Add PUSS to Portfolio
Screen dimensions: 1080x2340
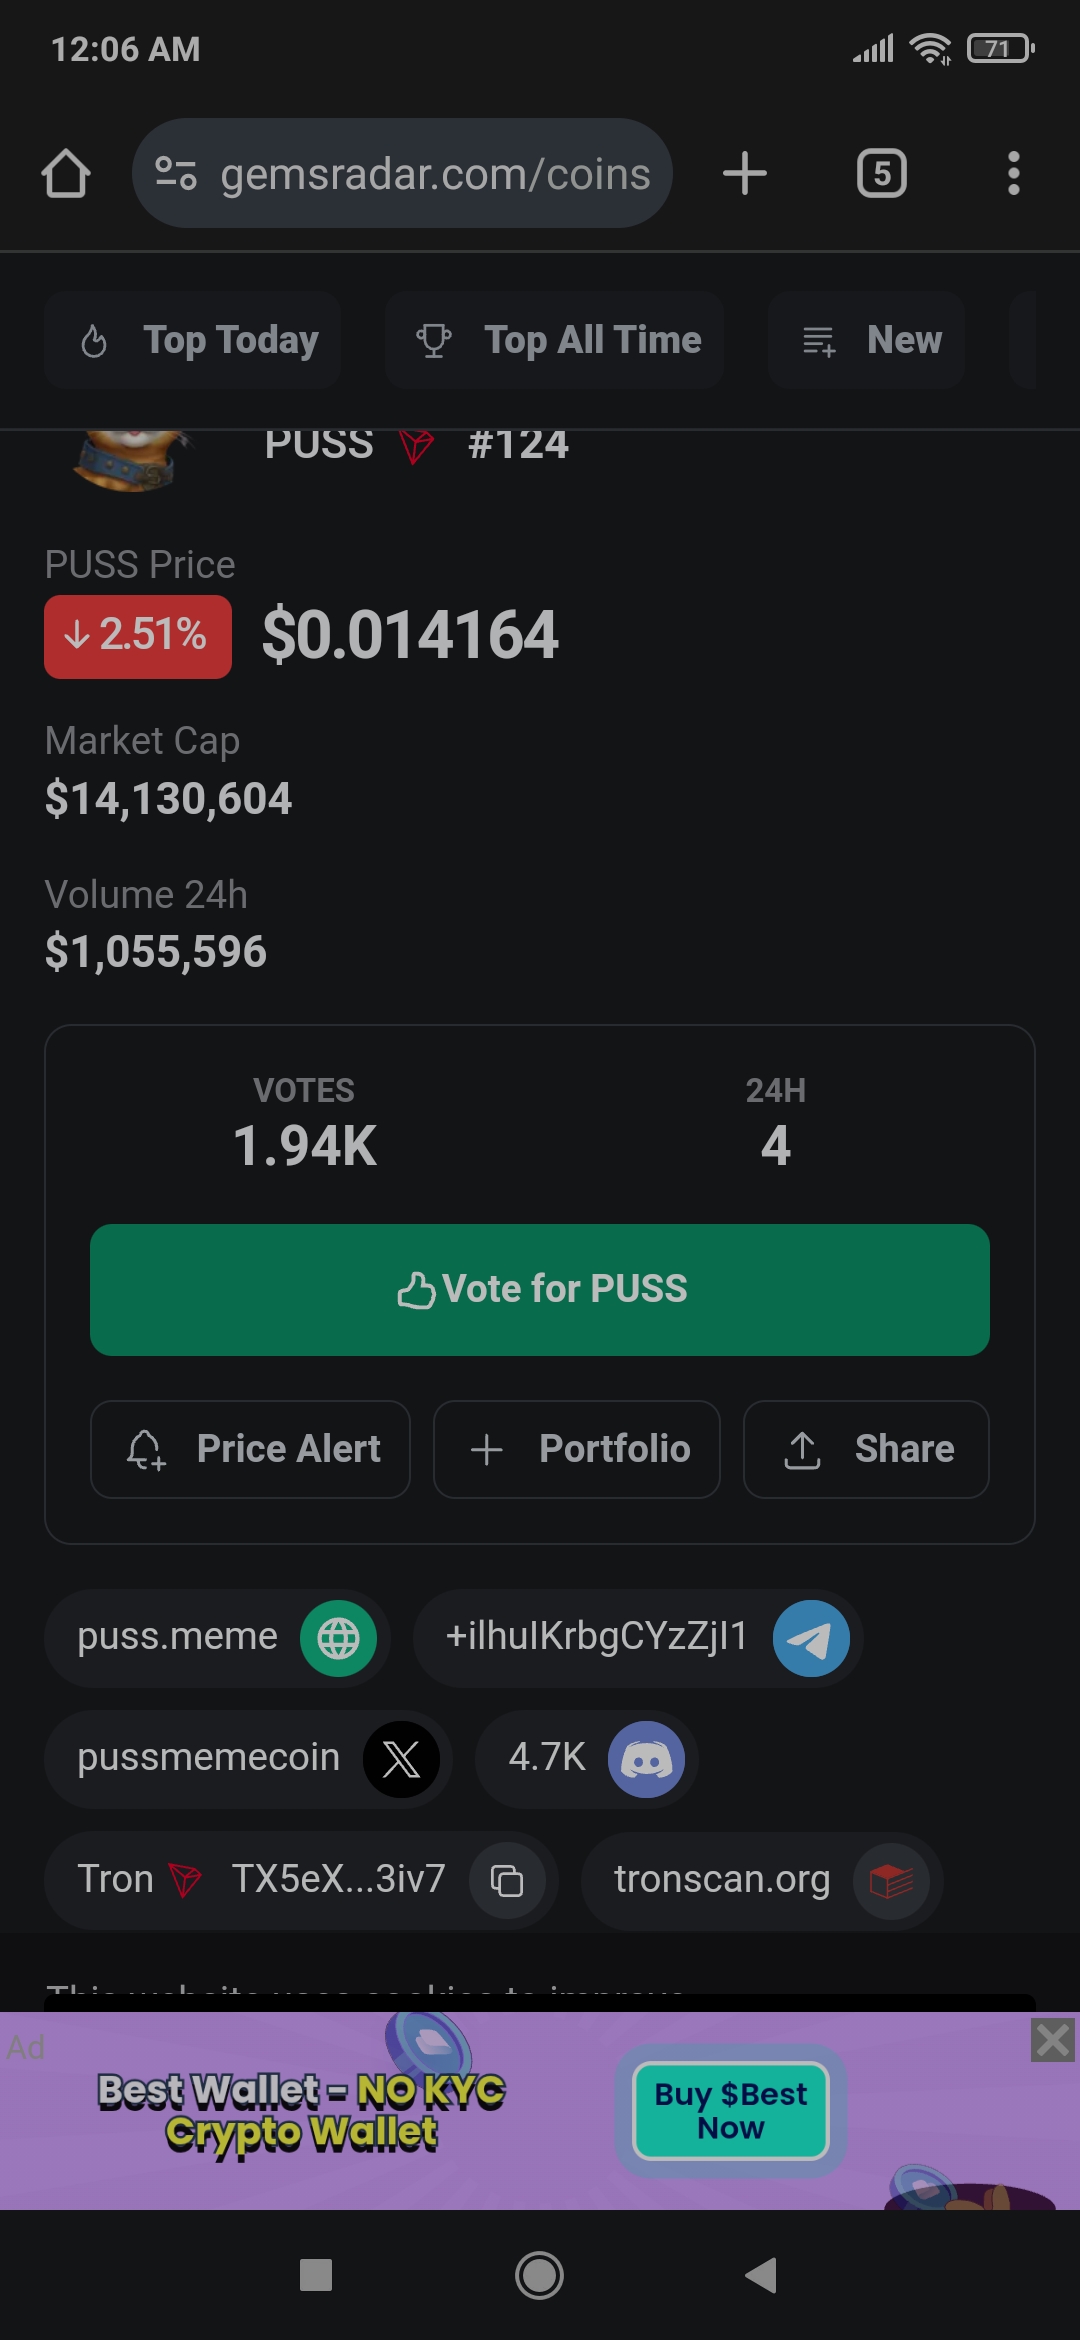tap(577, 1449)
